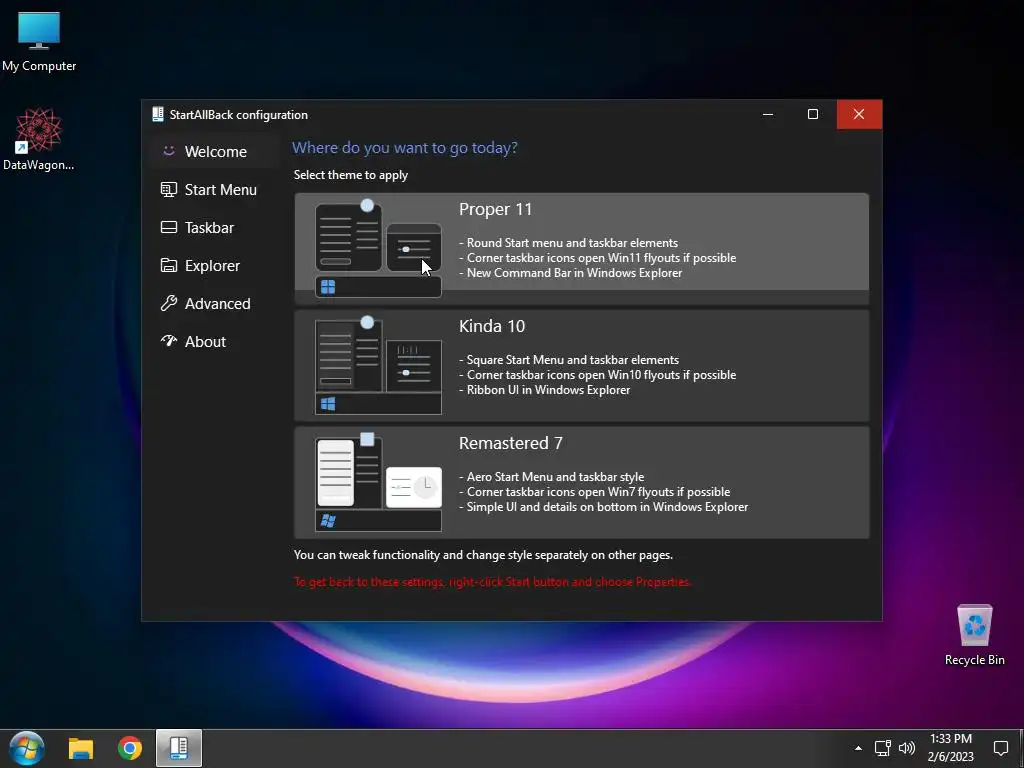Close the StartAllBack configuration window

click(859, 114)
